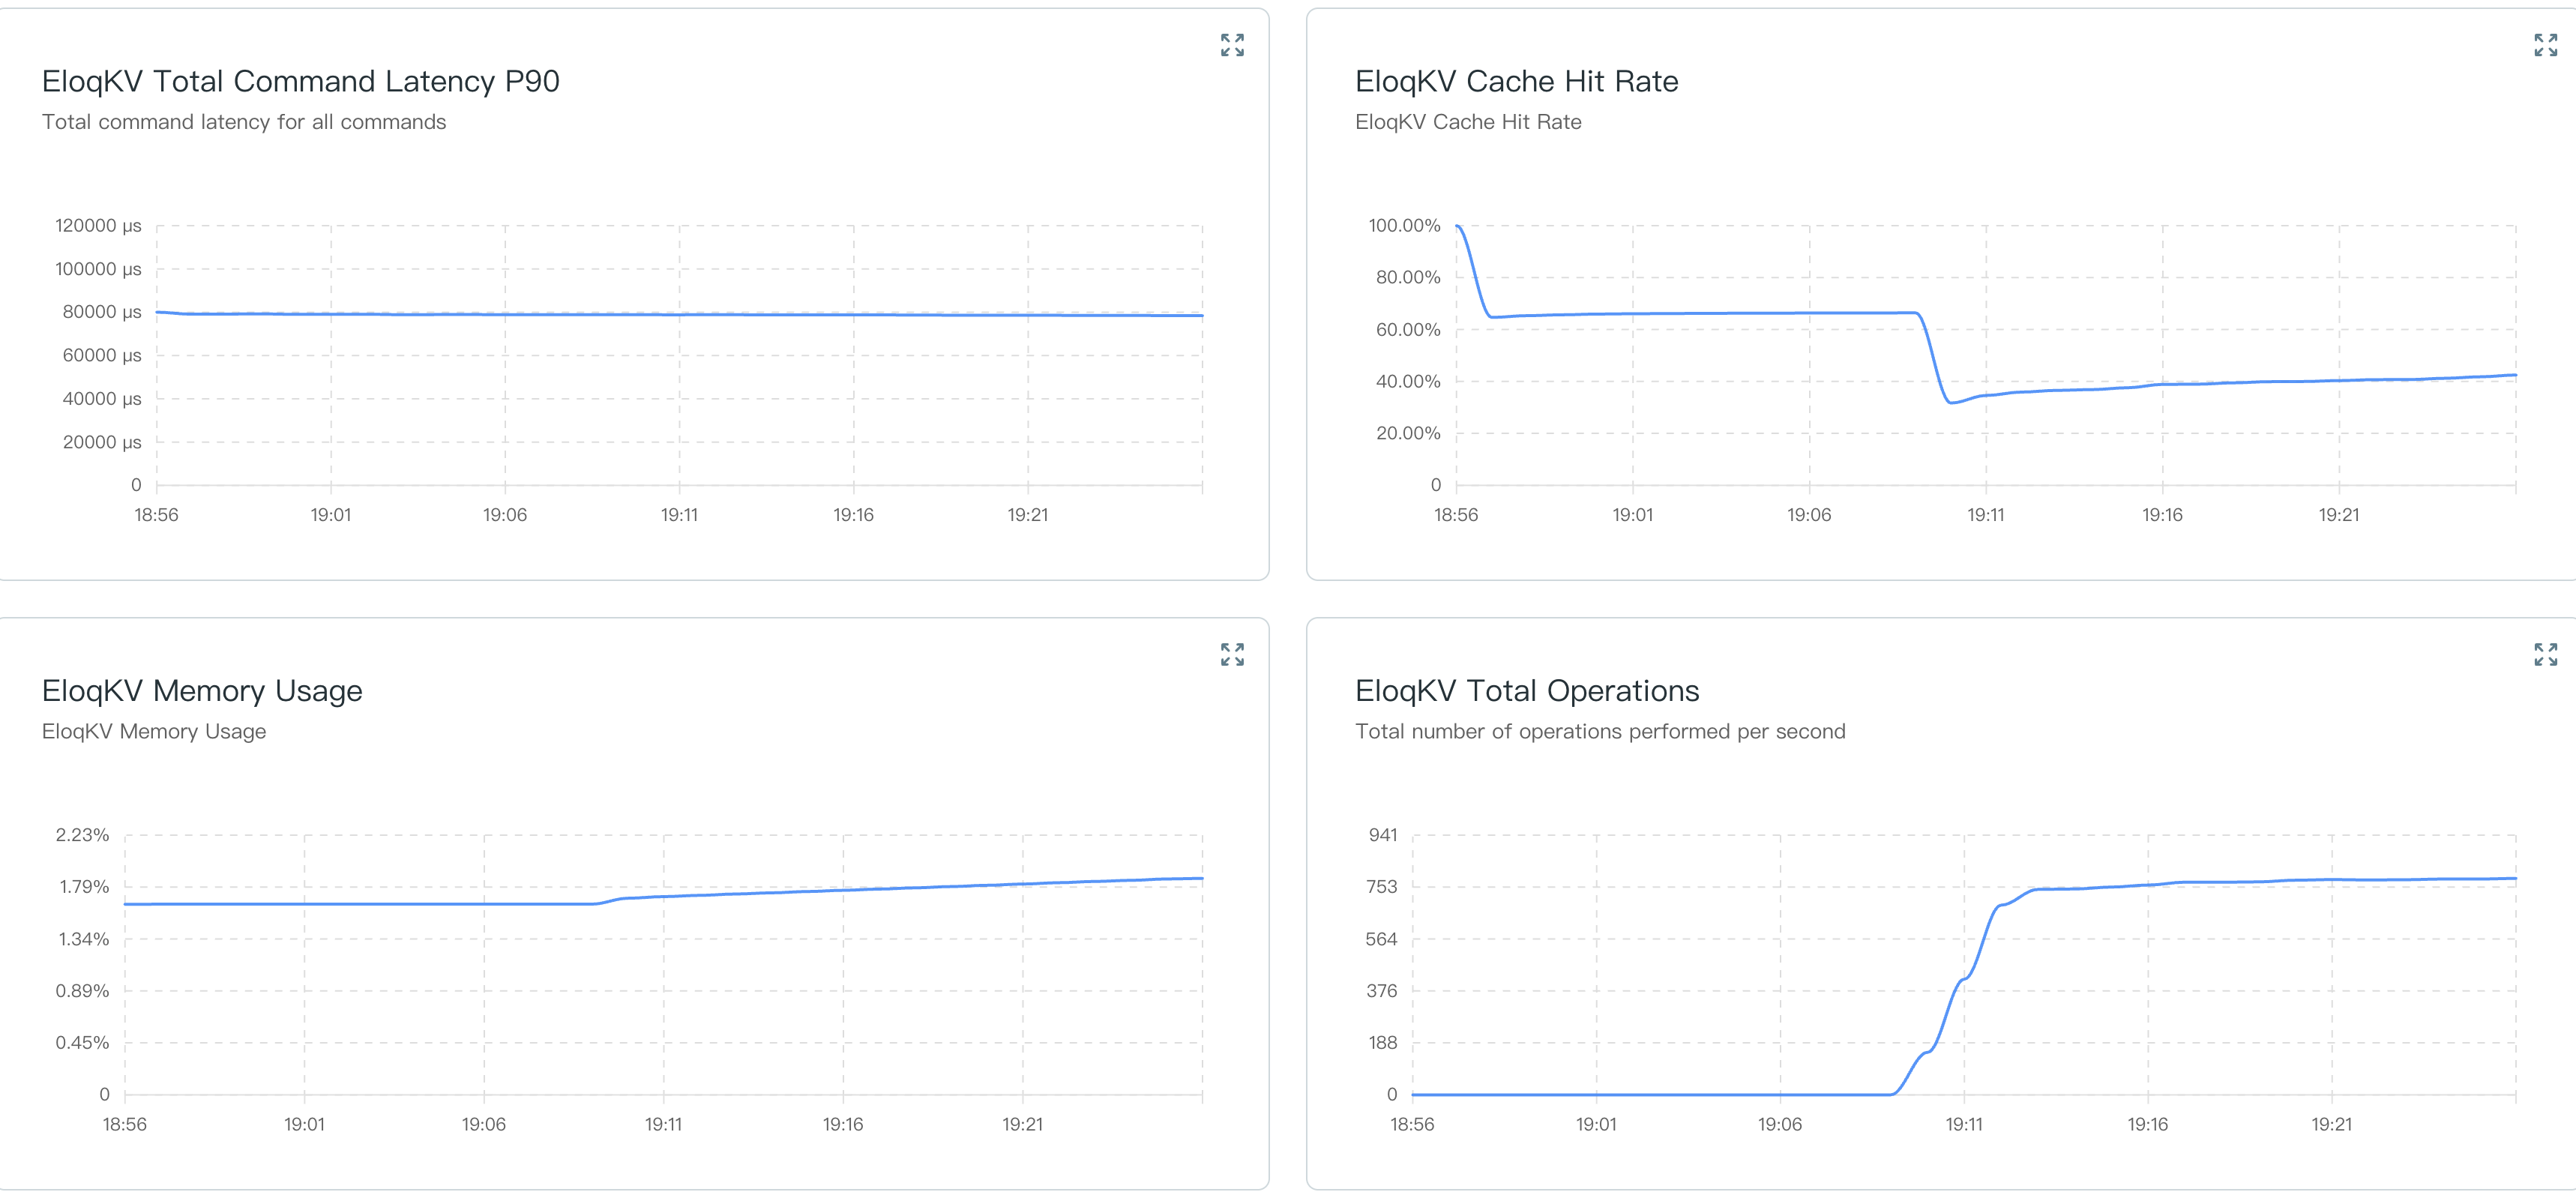Click the 19:11 label on the latency chart
Screen dimensions: 2576x1192
680,515
